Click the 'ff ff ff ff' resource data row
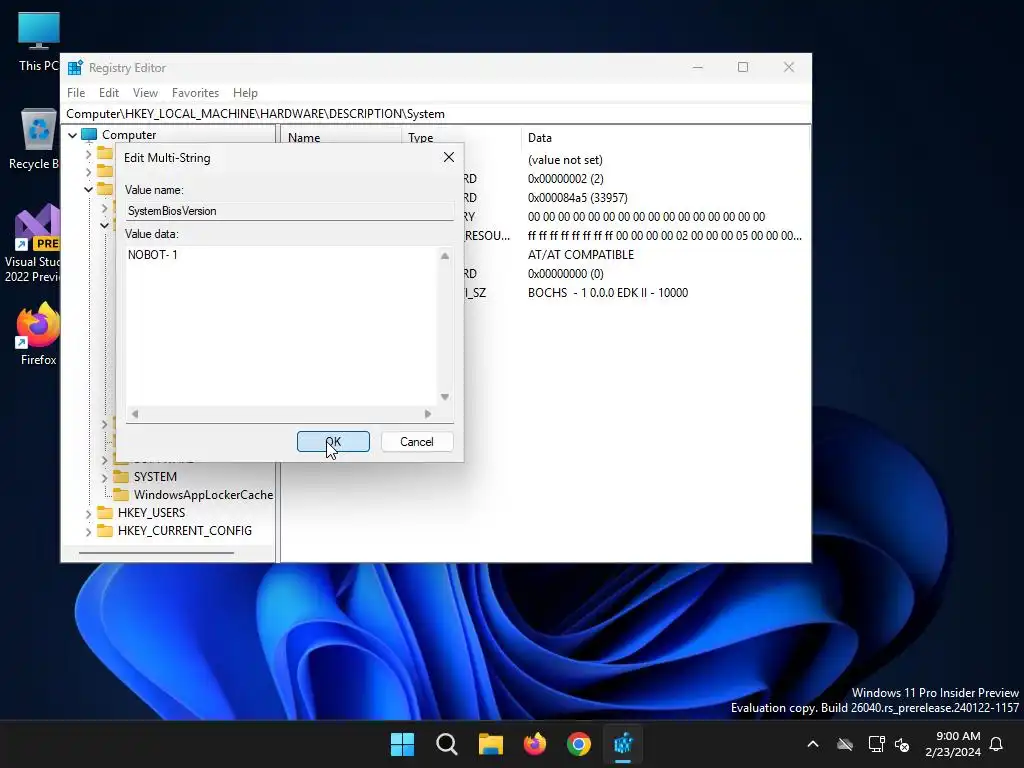 [x=664, y=236]
